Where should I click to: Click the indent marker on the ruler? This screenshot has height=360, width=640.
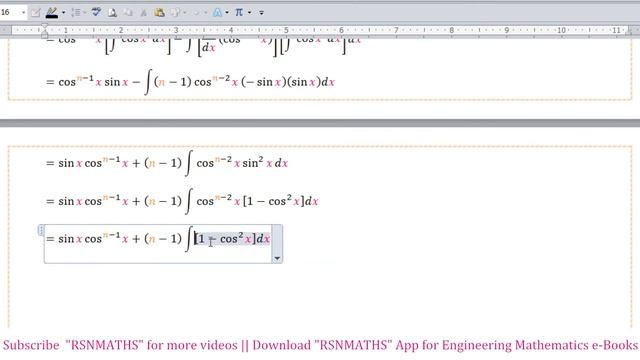44,30
